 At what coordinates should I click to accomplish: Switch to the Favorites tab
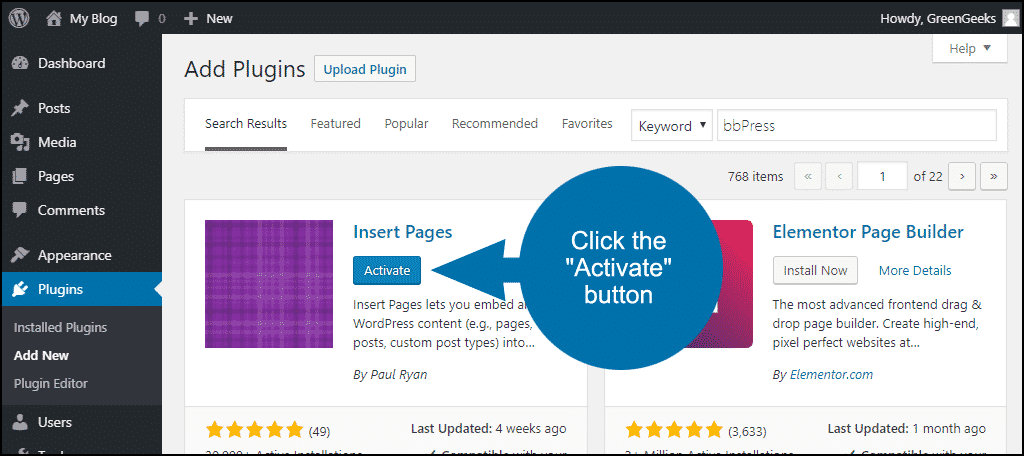(587, 124)
